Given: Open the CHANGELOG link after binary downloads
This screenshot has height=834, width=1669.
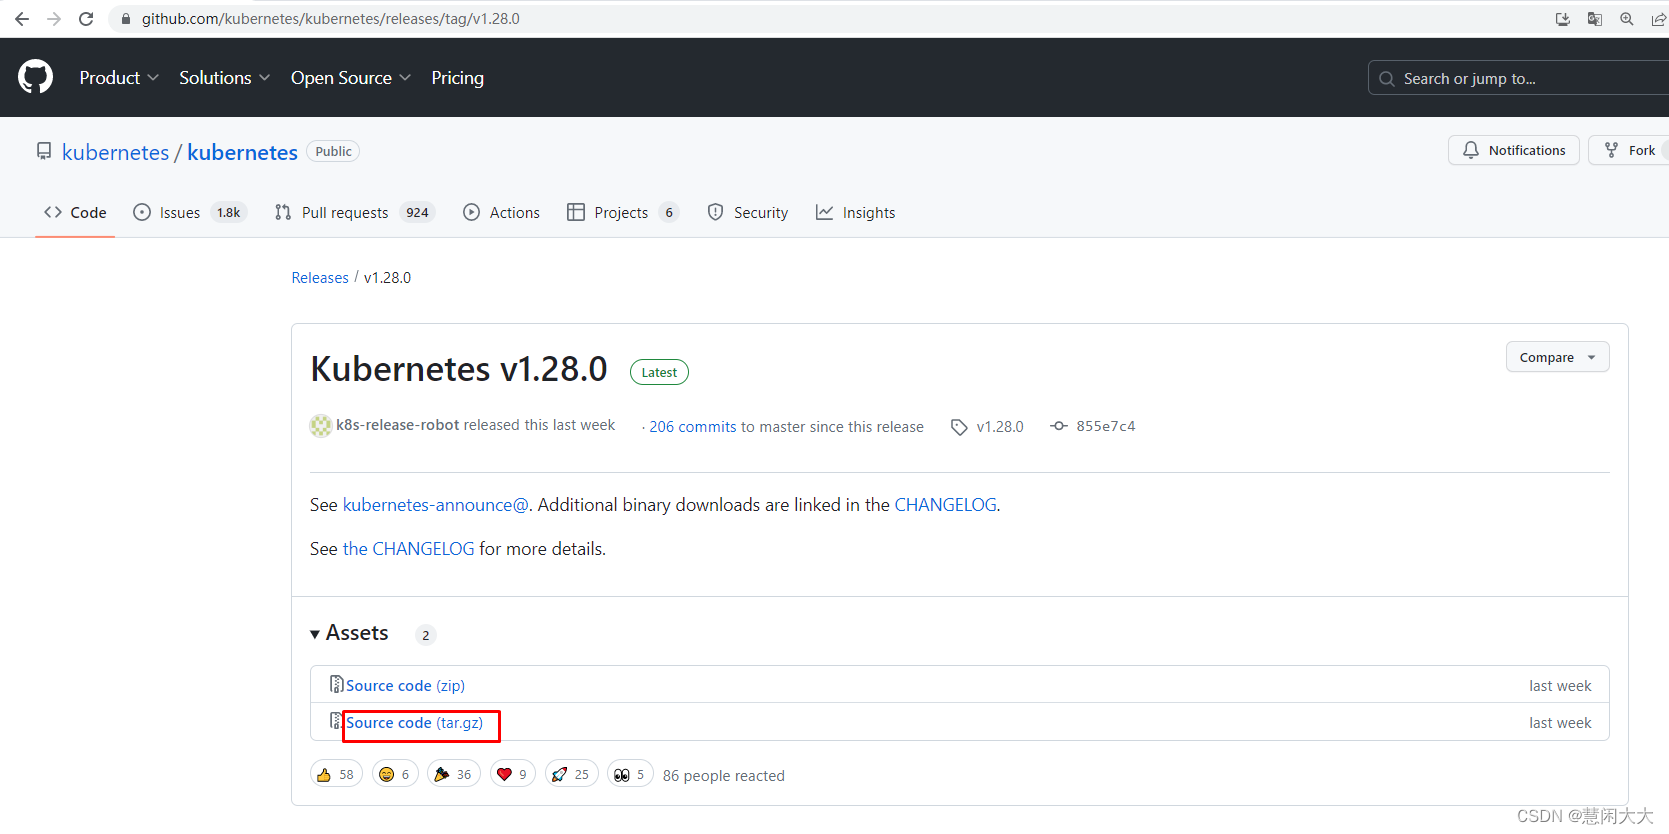Looking at the screenshot, I should (945, 505).
